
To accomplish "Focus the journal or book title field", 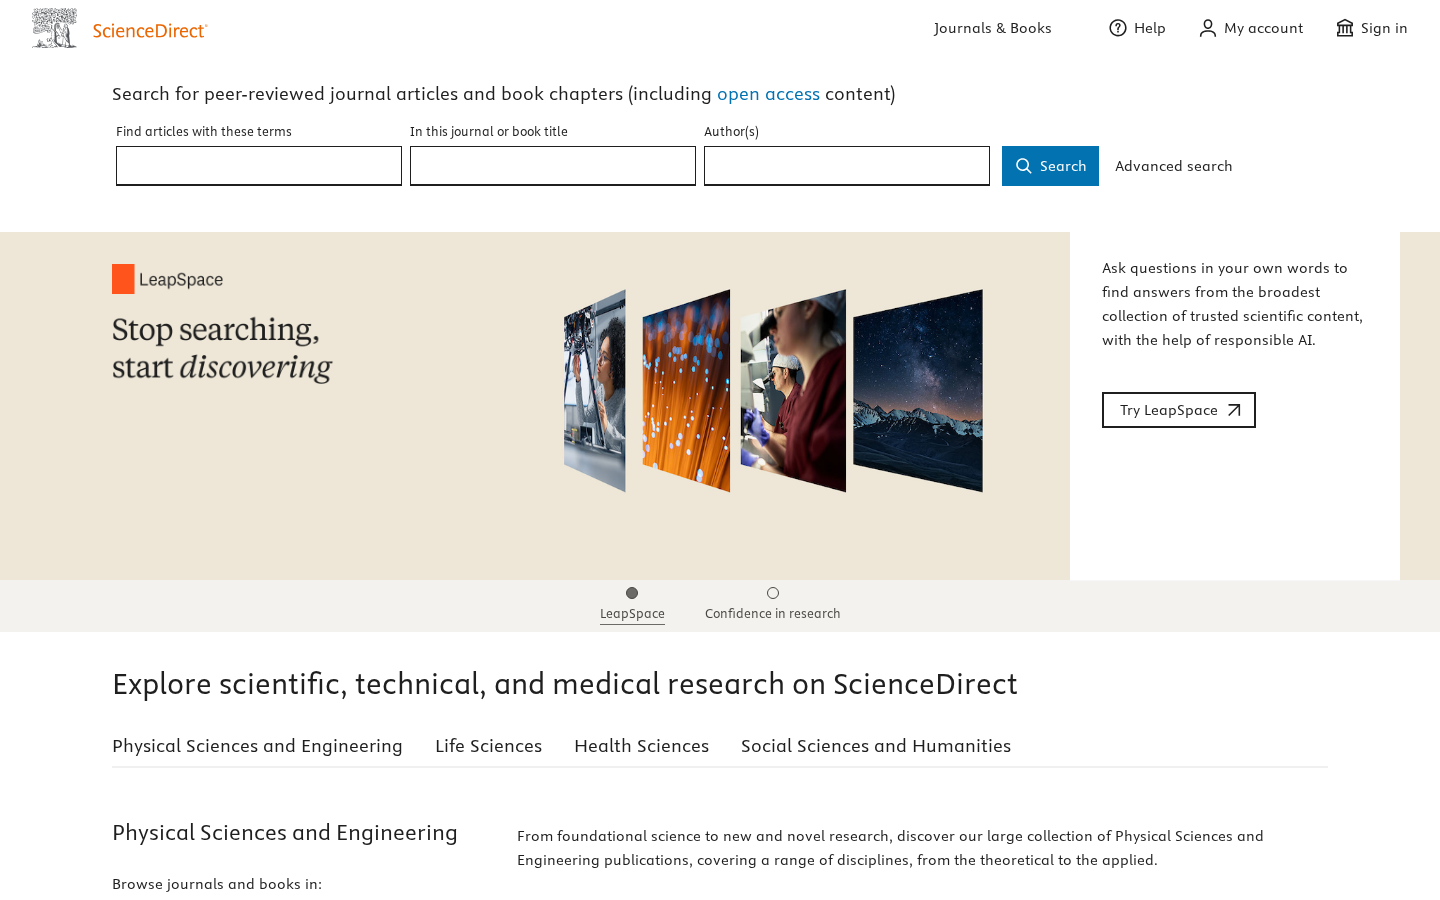I will pyautogui.click(x=553, y=166).
